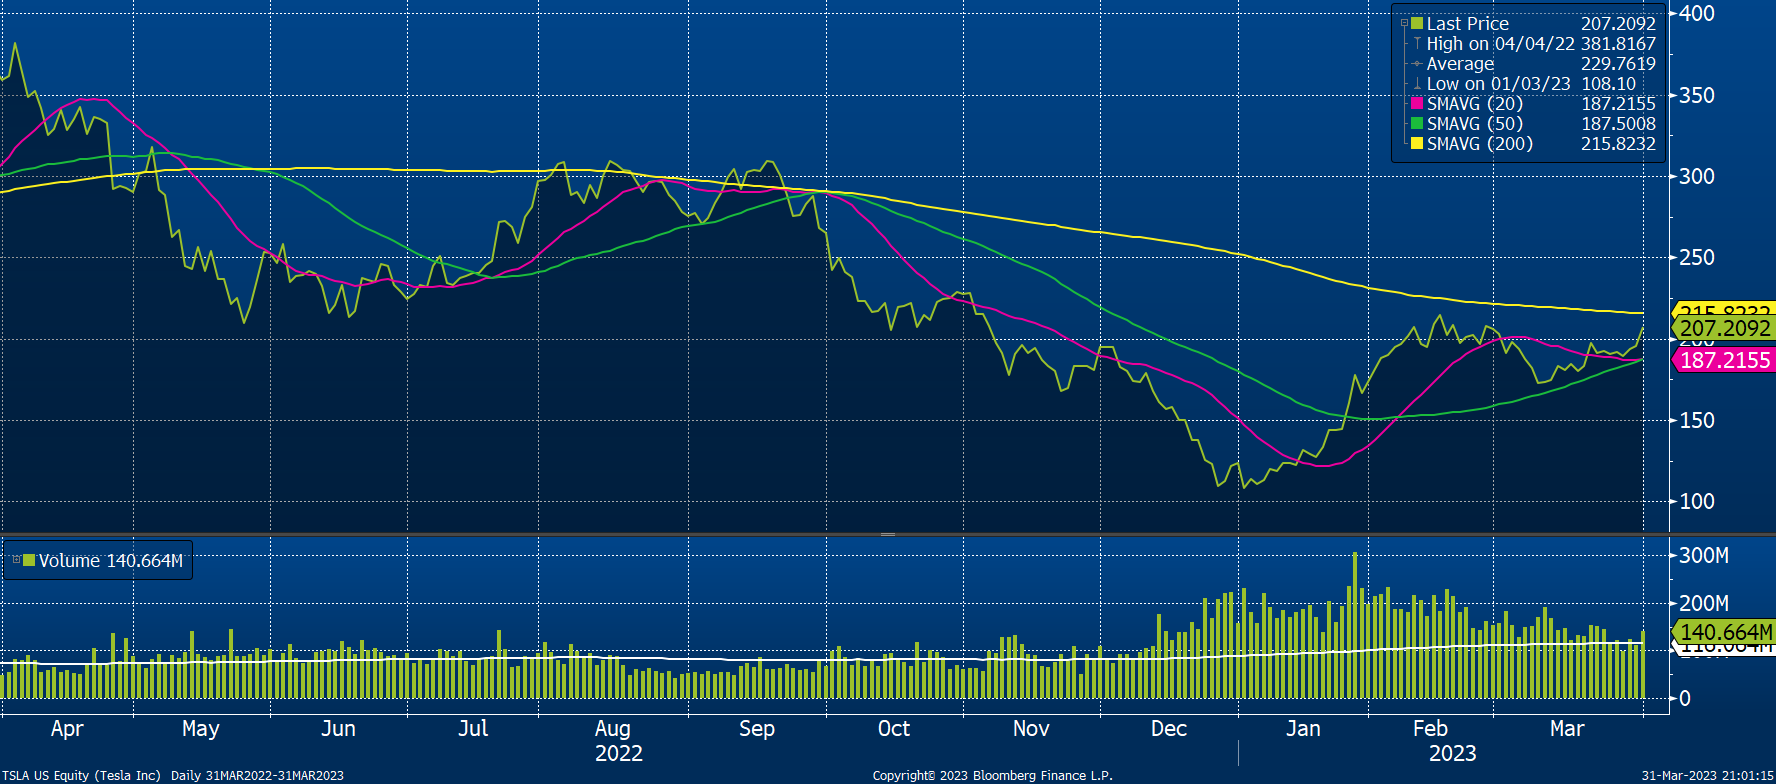Click the Average marker icon in legend
The height and width of the screenshot is (784, 1776).
(x=1417, y=63)
